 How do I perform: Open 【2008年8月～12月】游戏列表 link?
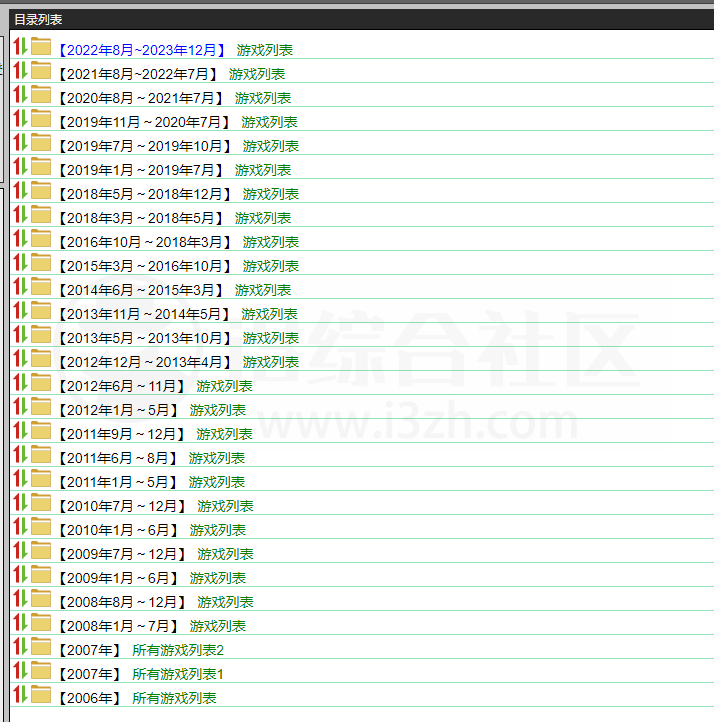pos(157,602)
